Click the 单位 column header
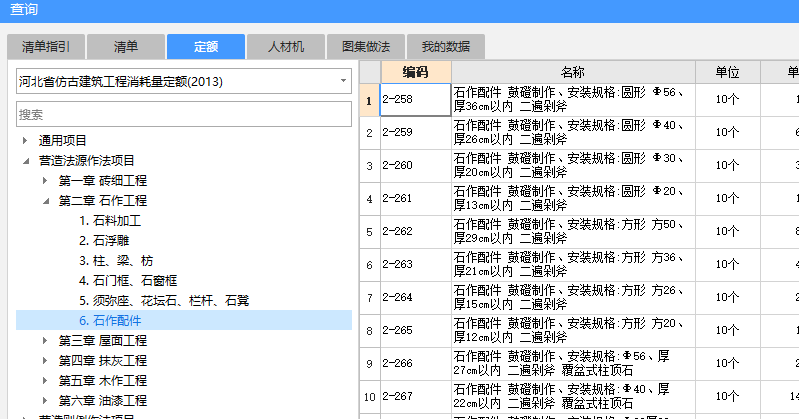This screenshot has height=419, width=799. [x=728, y=72]
